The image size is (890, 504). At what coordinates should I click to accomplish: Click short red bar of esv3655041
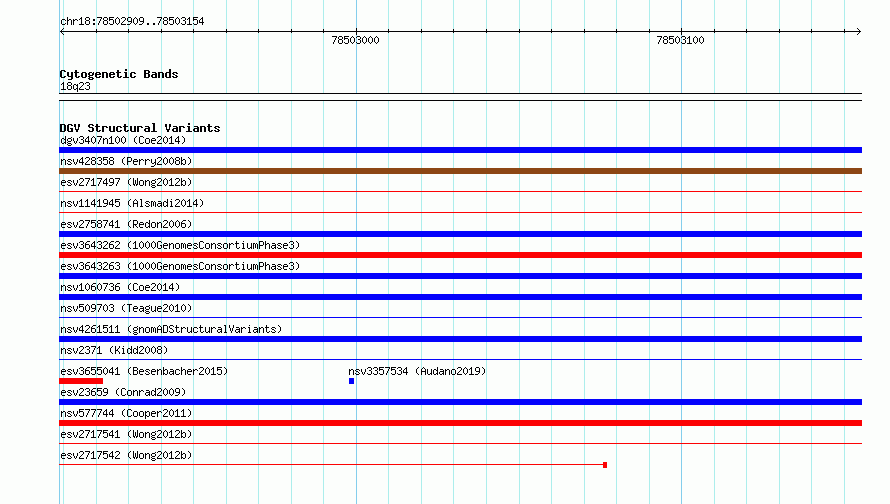pyautogui.click(x=81, y=381)
